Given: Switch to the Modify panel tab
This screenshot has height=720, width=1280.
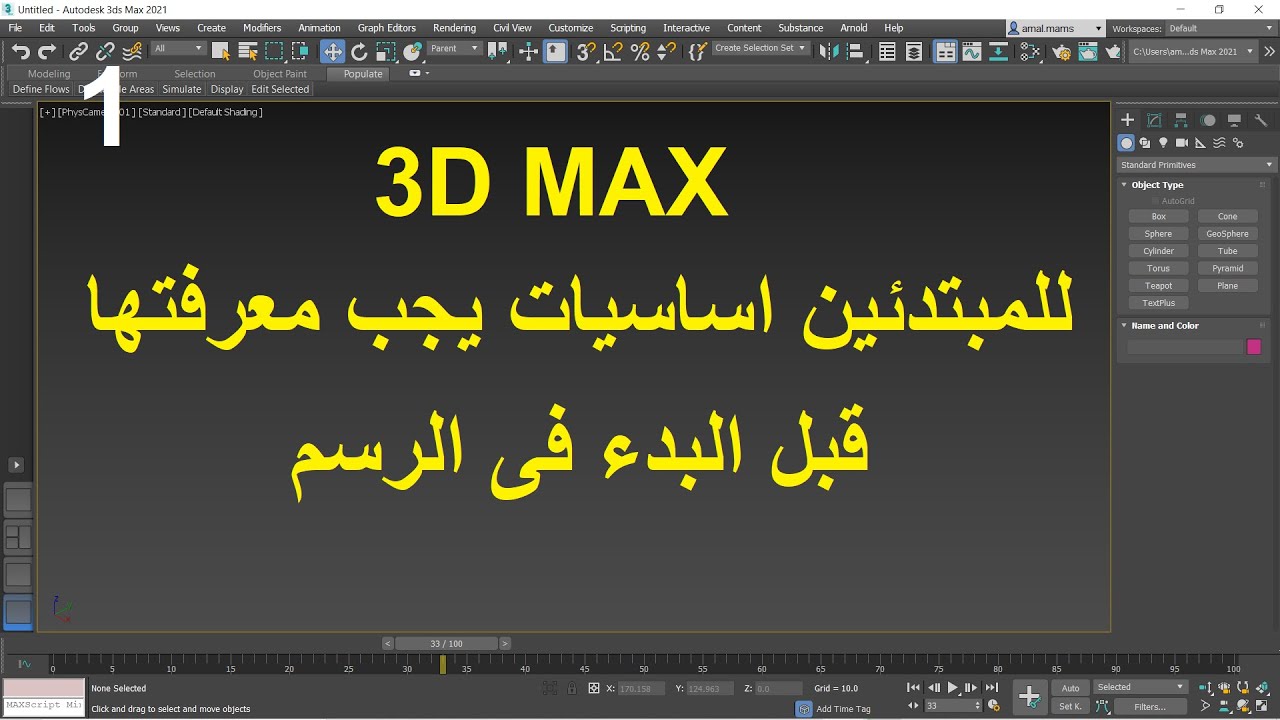Looking at the screenshot, I should (x=1154, y=120).
